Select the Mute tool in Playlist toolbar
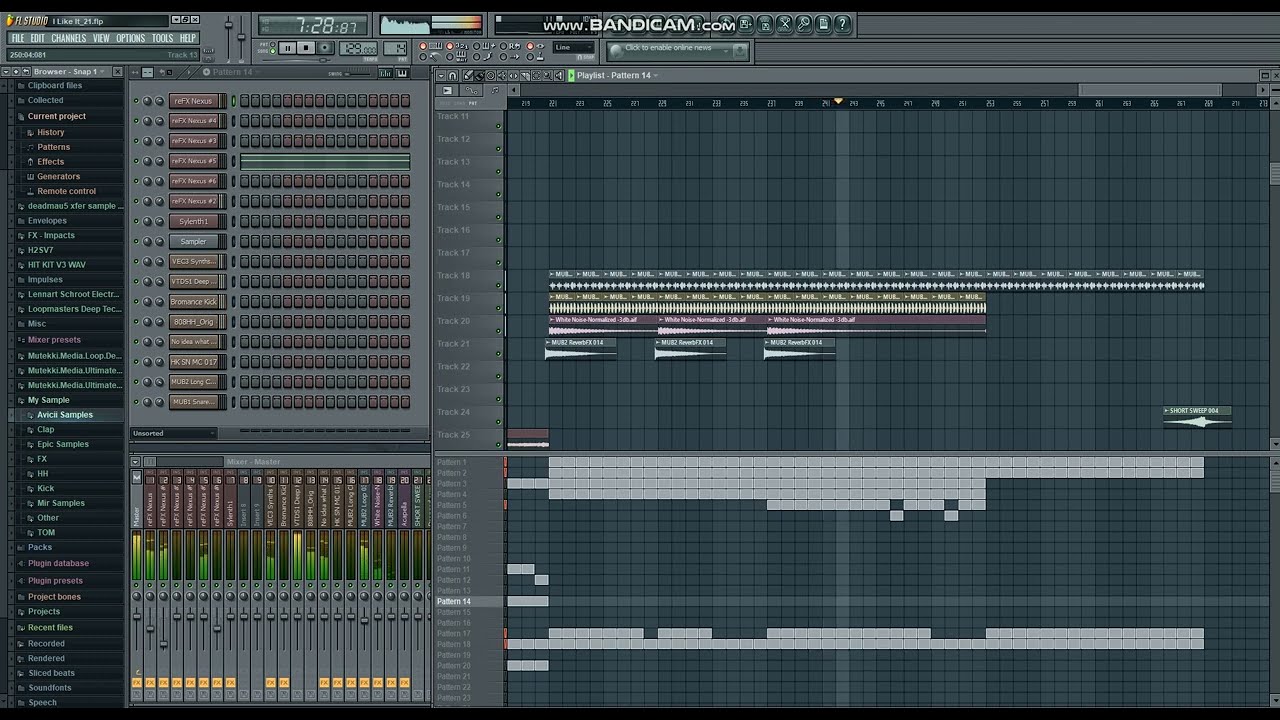 point(502,76)
